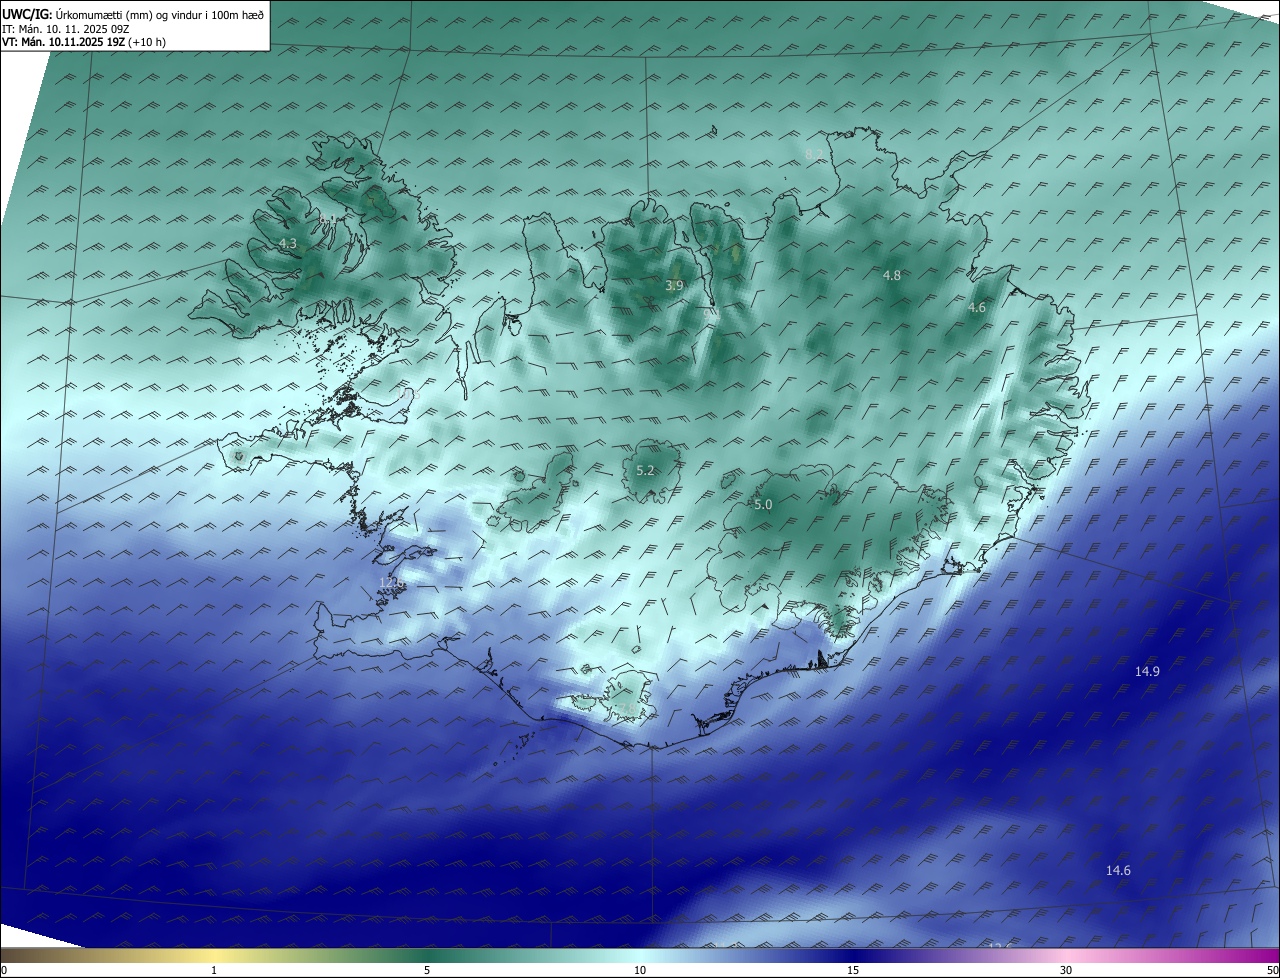Click the 0 label on color scale
This screenshot has width=1280, height=978.
tap(4, 970)
